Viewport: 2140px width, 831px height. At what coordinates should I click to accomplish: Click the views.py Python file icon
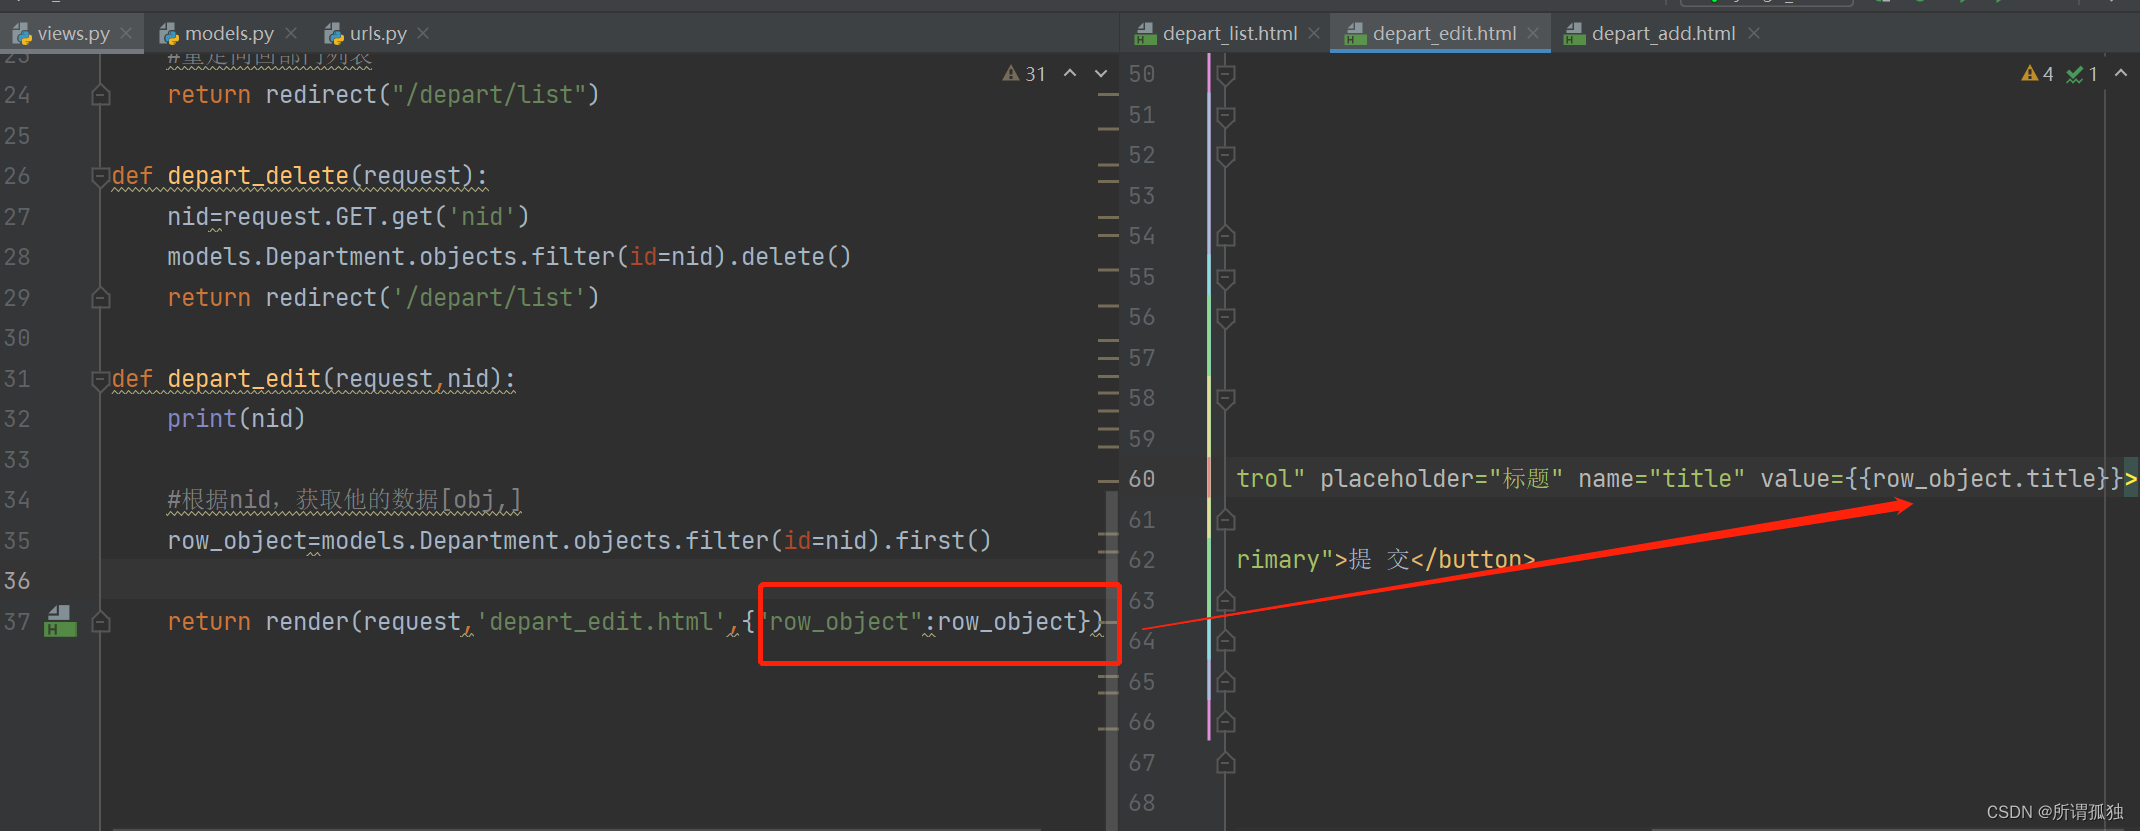(22, 34)
